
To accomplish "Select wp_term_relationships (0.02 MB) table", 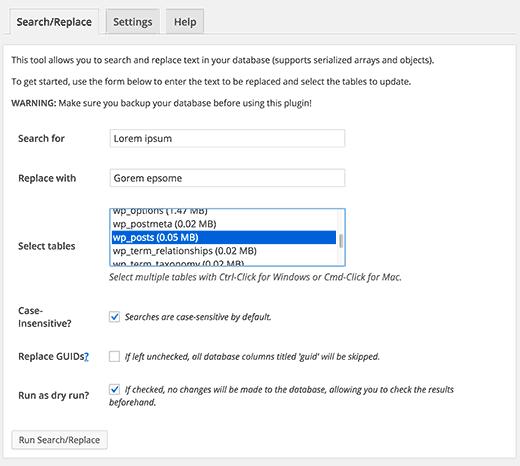I will (224, 251).
